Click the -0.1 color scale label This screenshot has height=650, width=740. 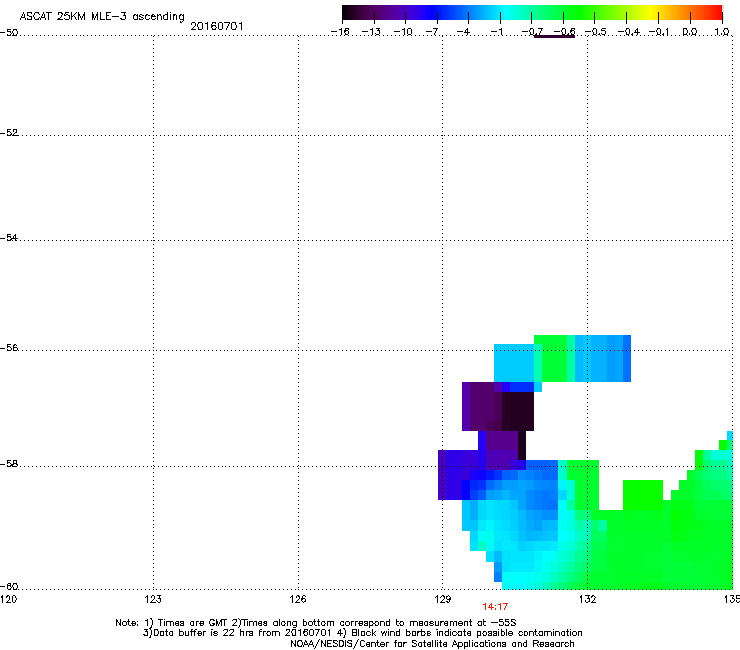click(x=659, y=32)
